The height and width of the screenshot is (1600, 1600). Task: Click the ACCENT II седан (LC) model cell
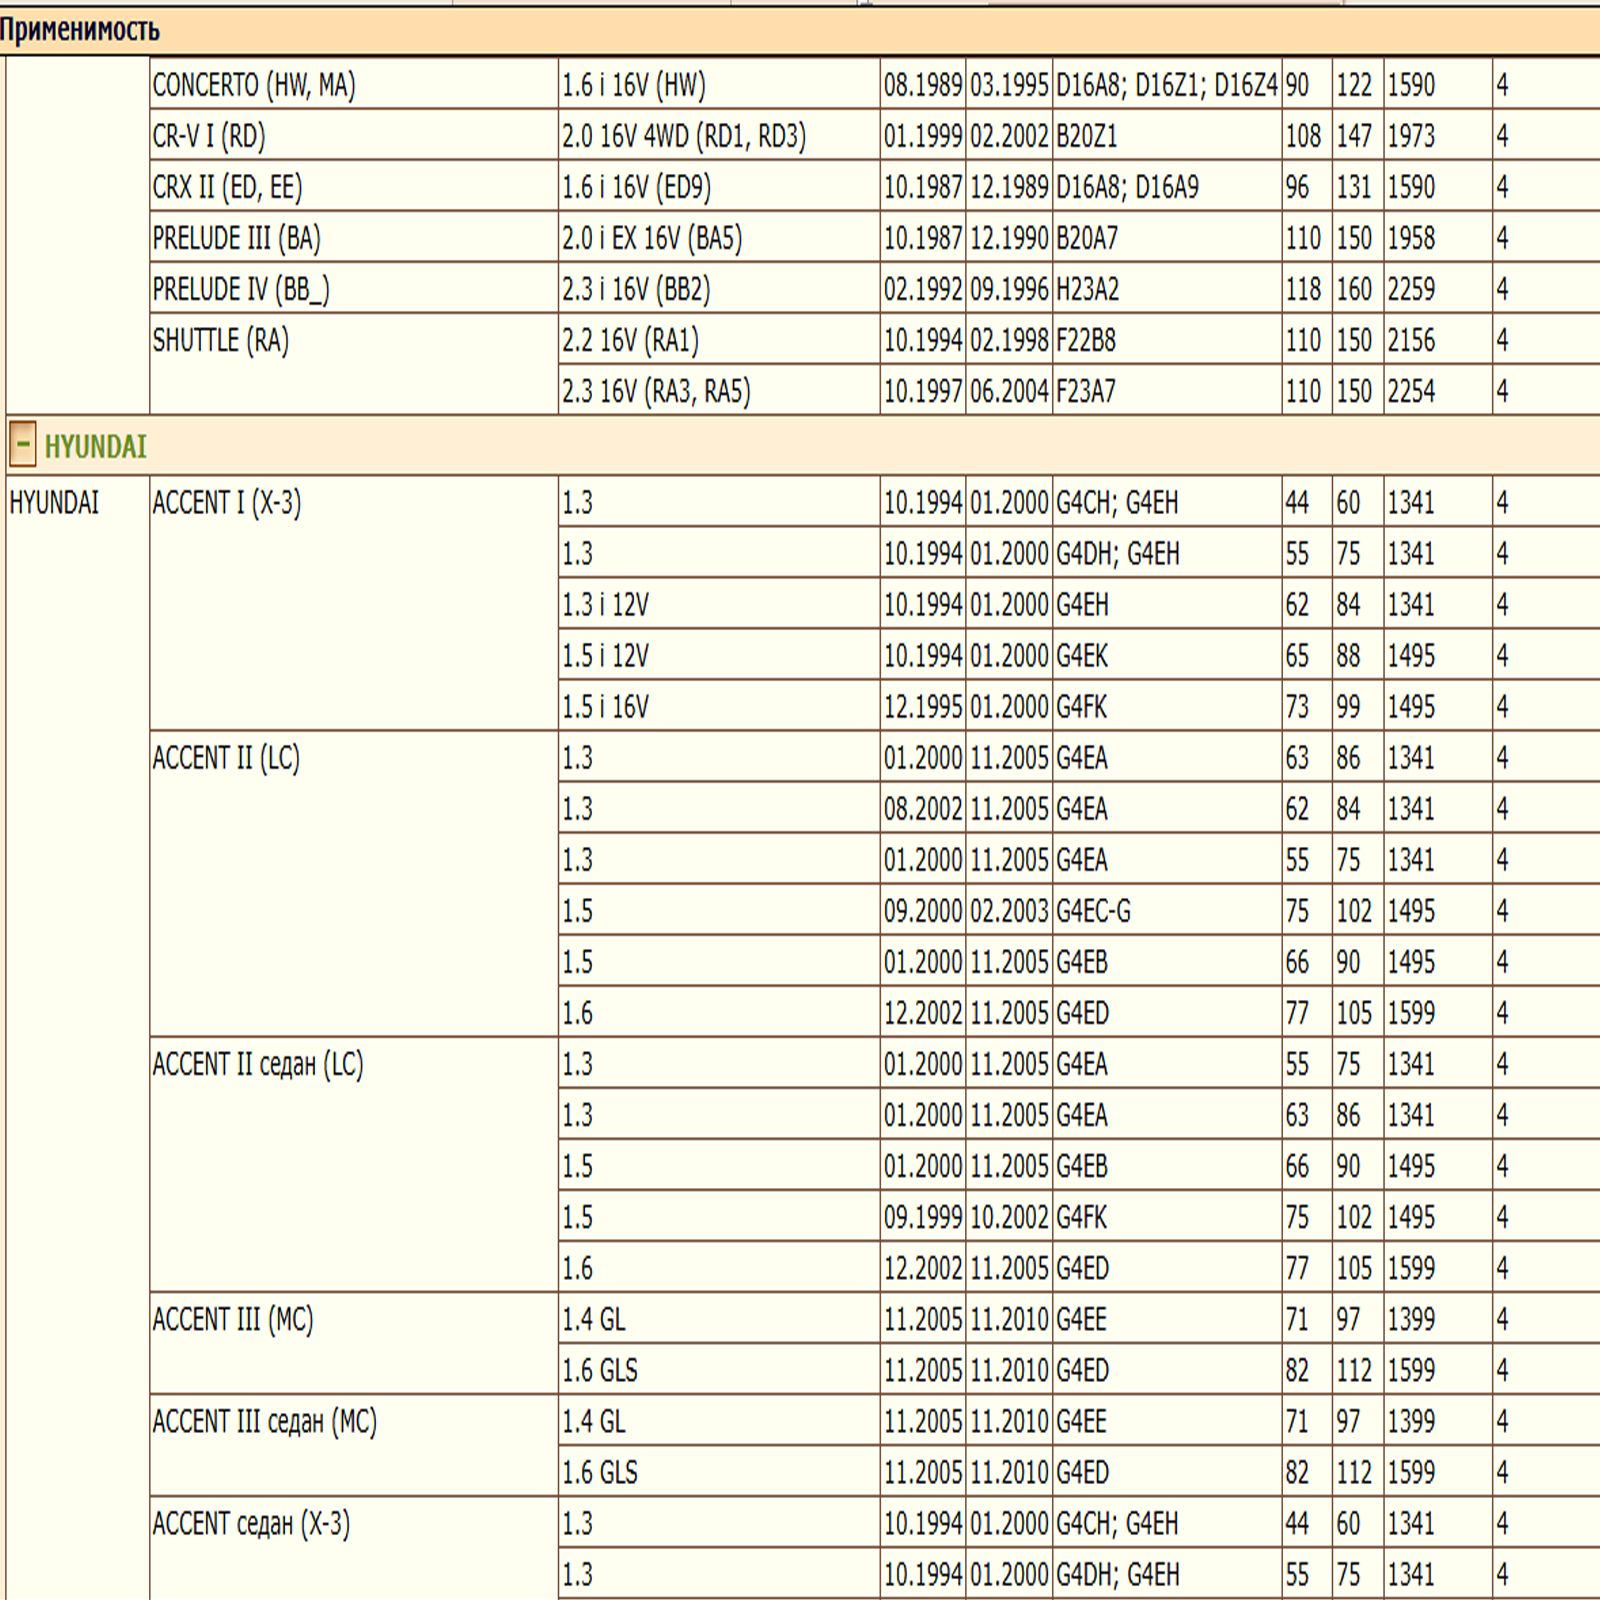pos(258,1064)
